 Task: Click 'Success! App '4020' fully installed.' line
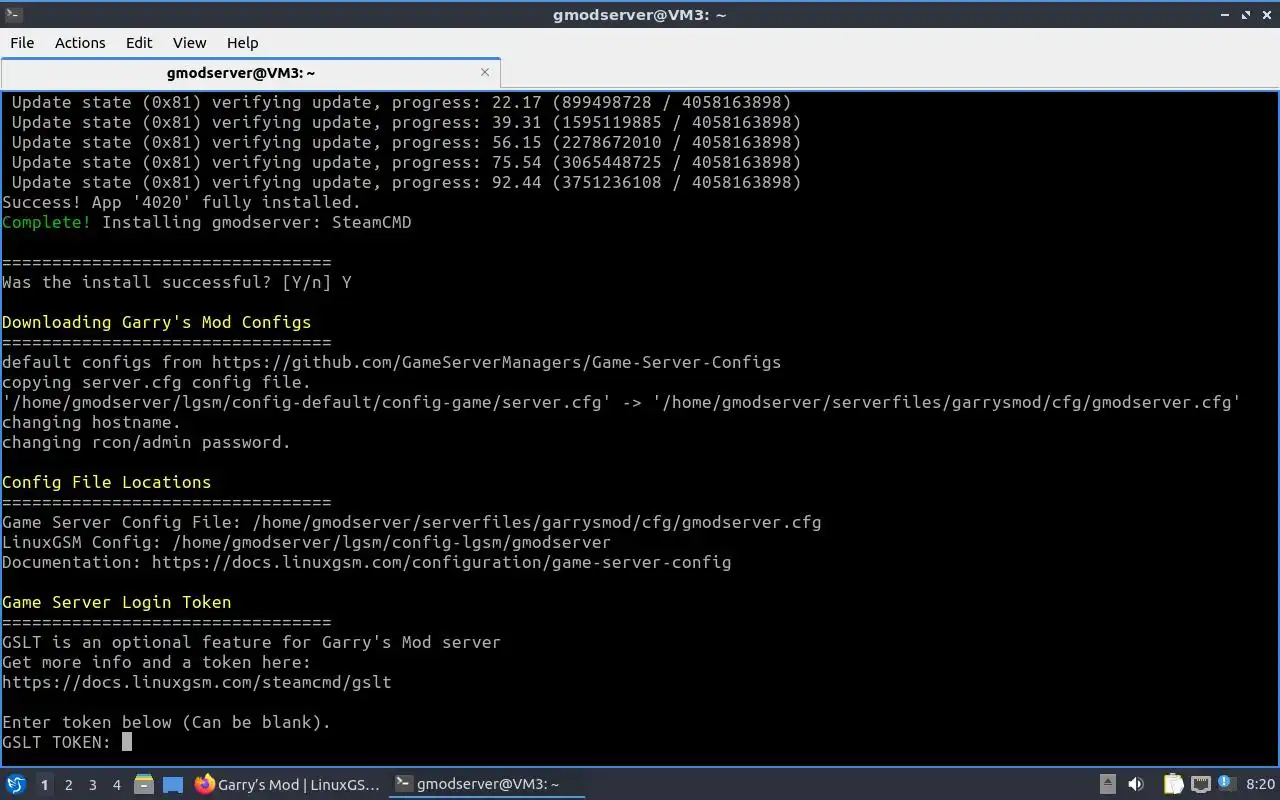click(x=181, y=202)
